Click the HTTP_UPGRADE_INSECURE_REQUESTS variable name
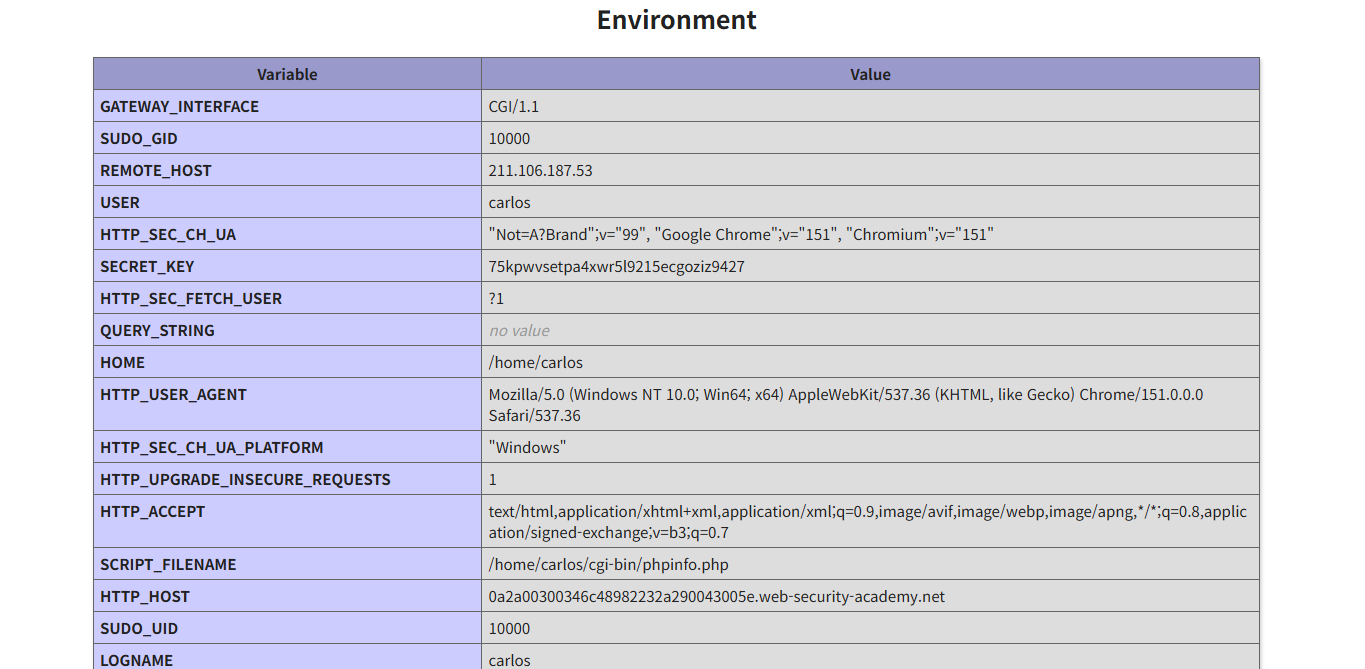1365x669 pixels. (245, 479)
